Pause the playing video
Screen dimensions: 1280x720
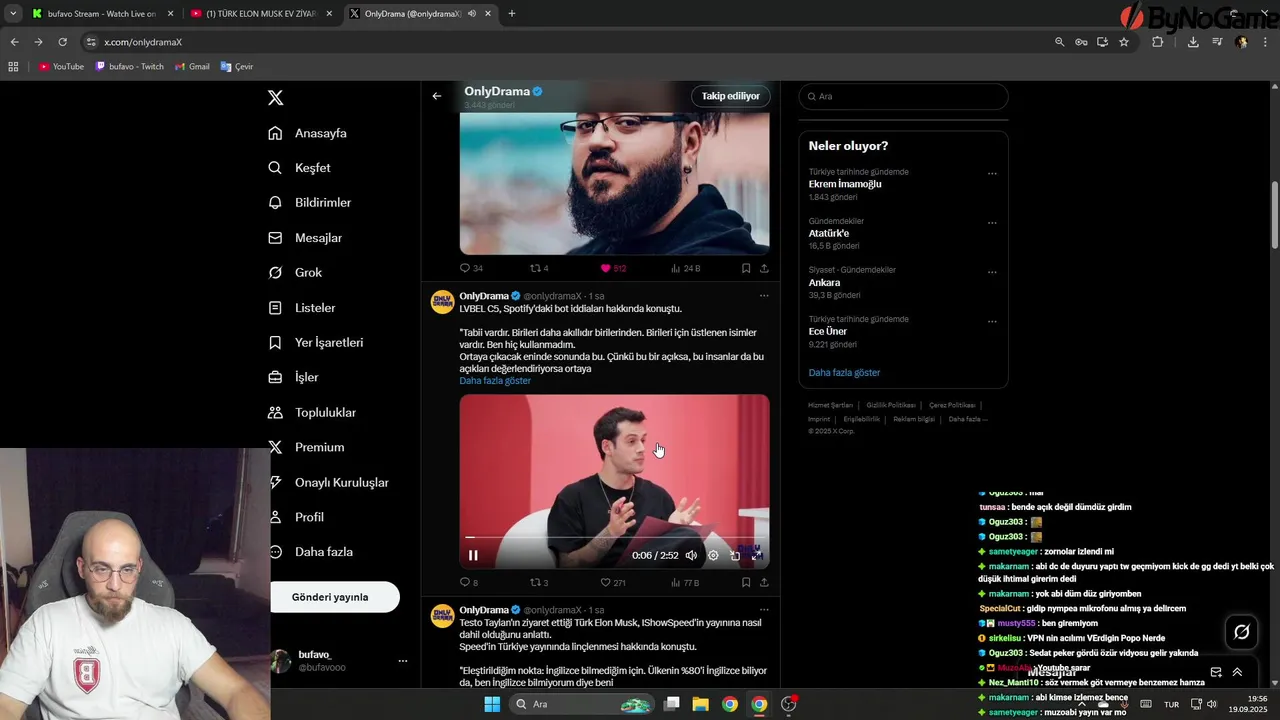click(473, 555)
